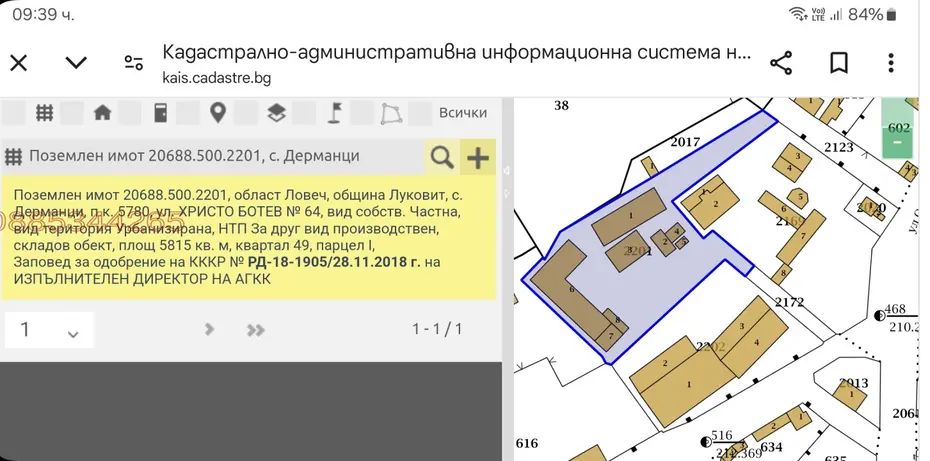Select the map layers stack icon
The image size is (930, 461).
tap(276, 113)
